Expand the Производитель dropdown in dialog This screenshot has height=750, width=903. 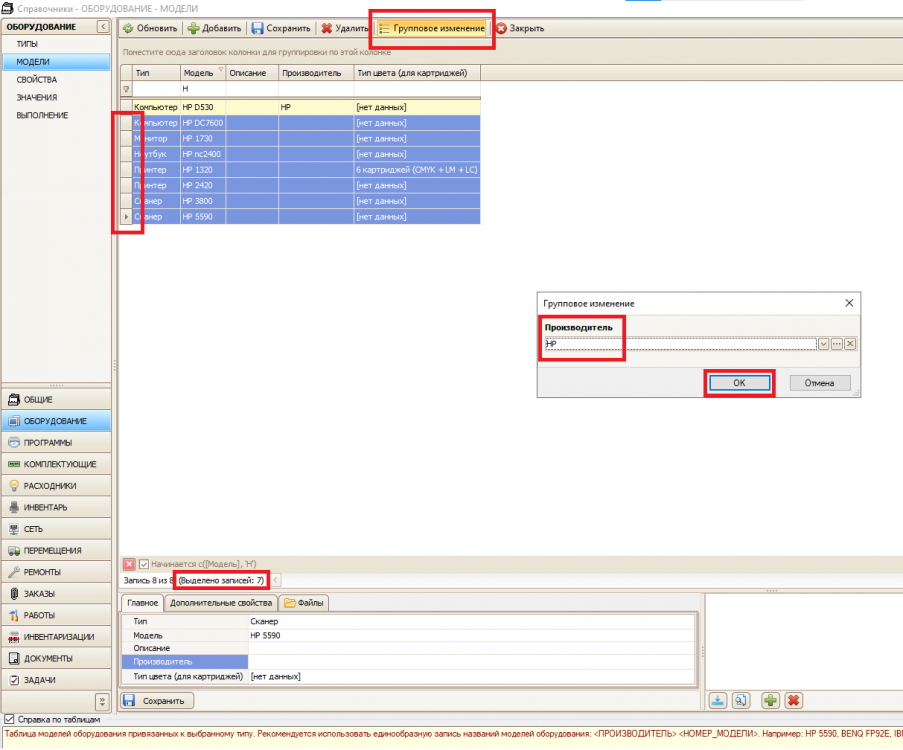(823, 344)
